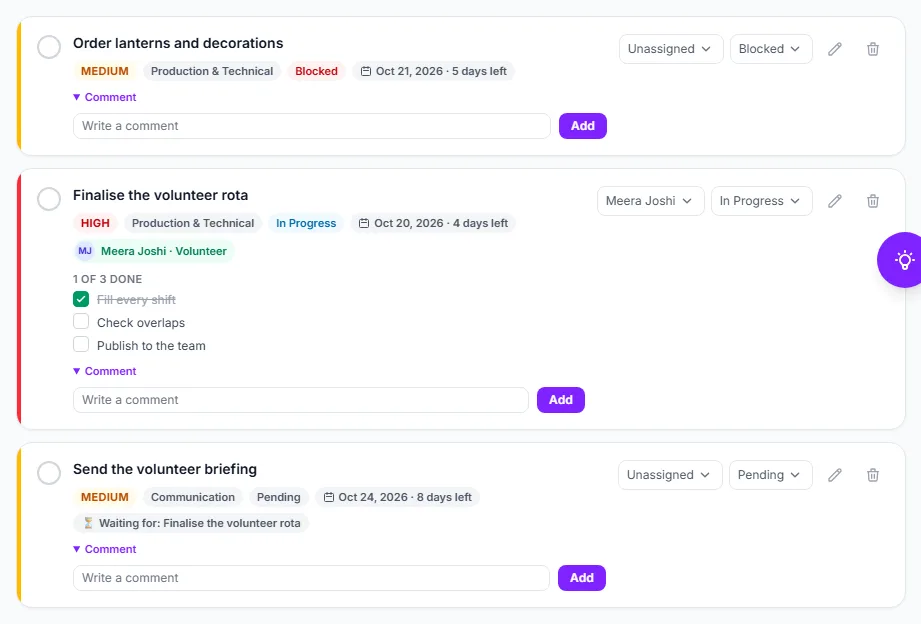Open the purple lightbulb suggestions button
The height and width of the screenshot is (624, 921).
pos(903,260)
